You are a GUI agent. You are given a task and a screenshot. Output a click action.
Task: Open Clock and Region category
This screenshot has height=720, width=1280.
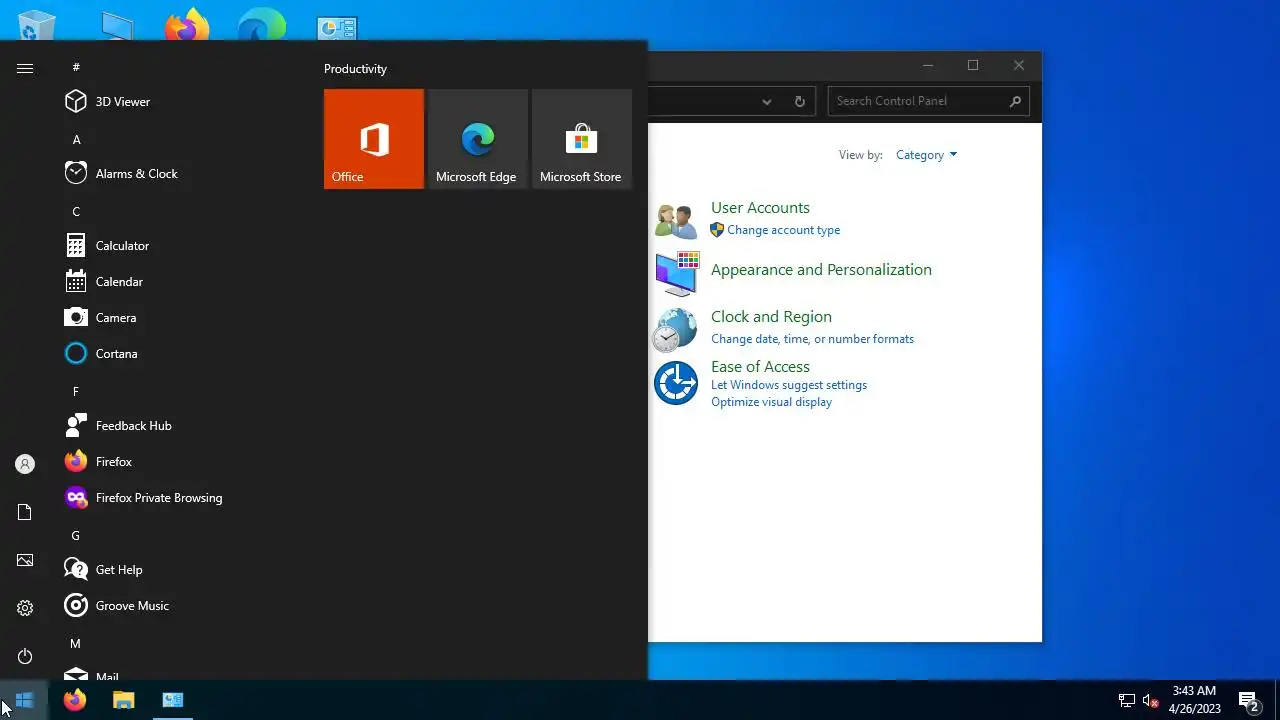(x=771, y=317)
